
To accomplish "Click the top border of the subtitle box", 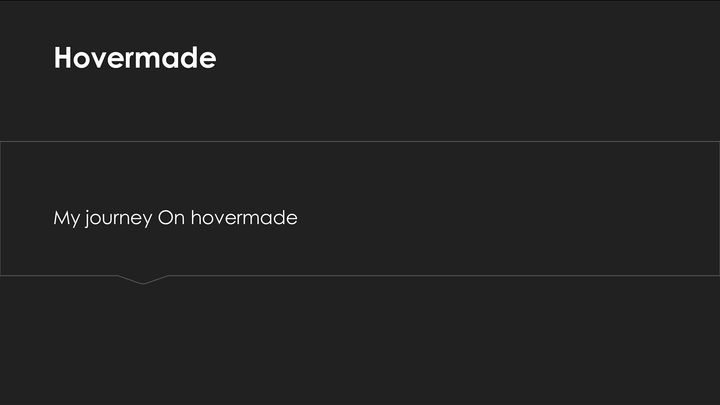I will 360,141.
